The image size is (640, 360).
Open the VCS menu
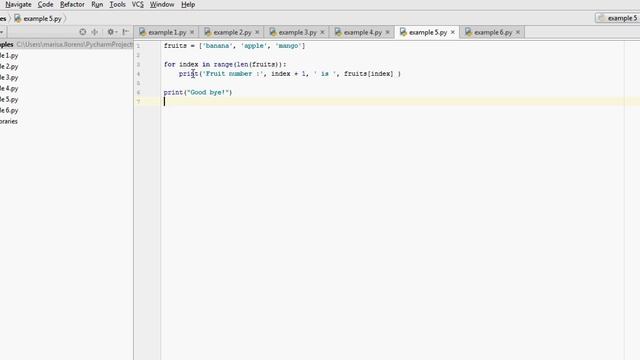point(138,4)
